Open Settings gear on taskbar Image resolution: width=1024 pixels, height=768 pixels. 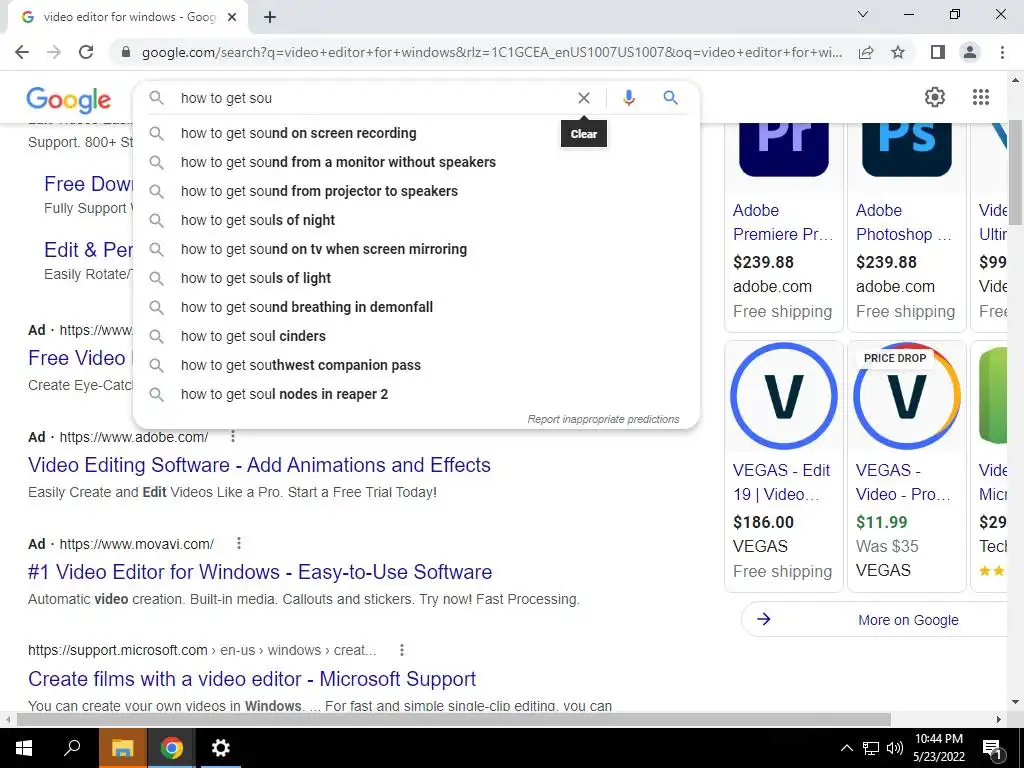221,748
